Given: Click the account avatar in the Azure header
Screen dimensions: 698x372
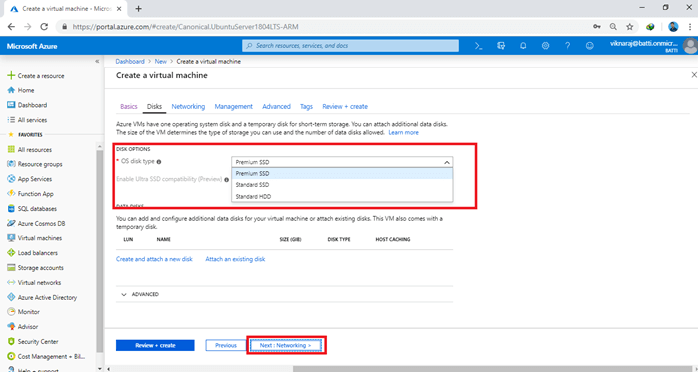Looking at the screenshot, I should 690,46.
